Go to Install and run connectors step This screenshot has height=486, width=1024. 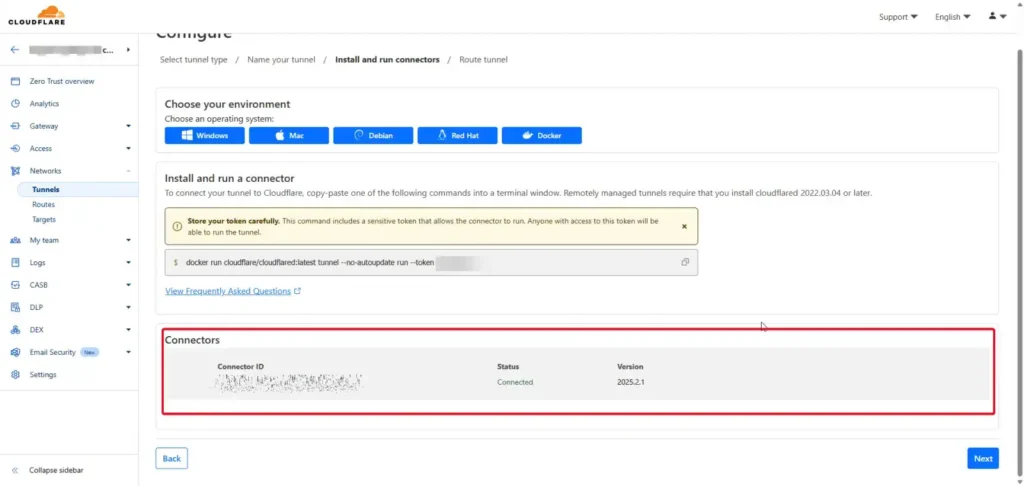pyautogui.click(x=387, y=59)
